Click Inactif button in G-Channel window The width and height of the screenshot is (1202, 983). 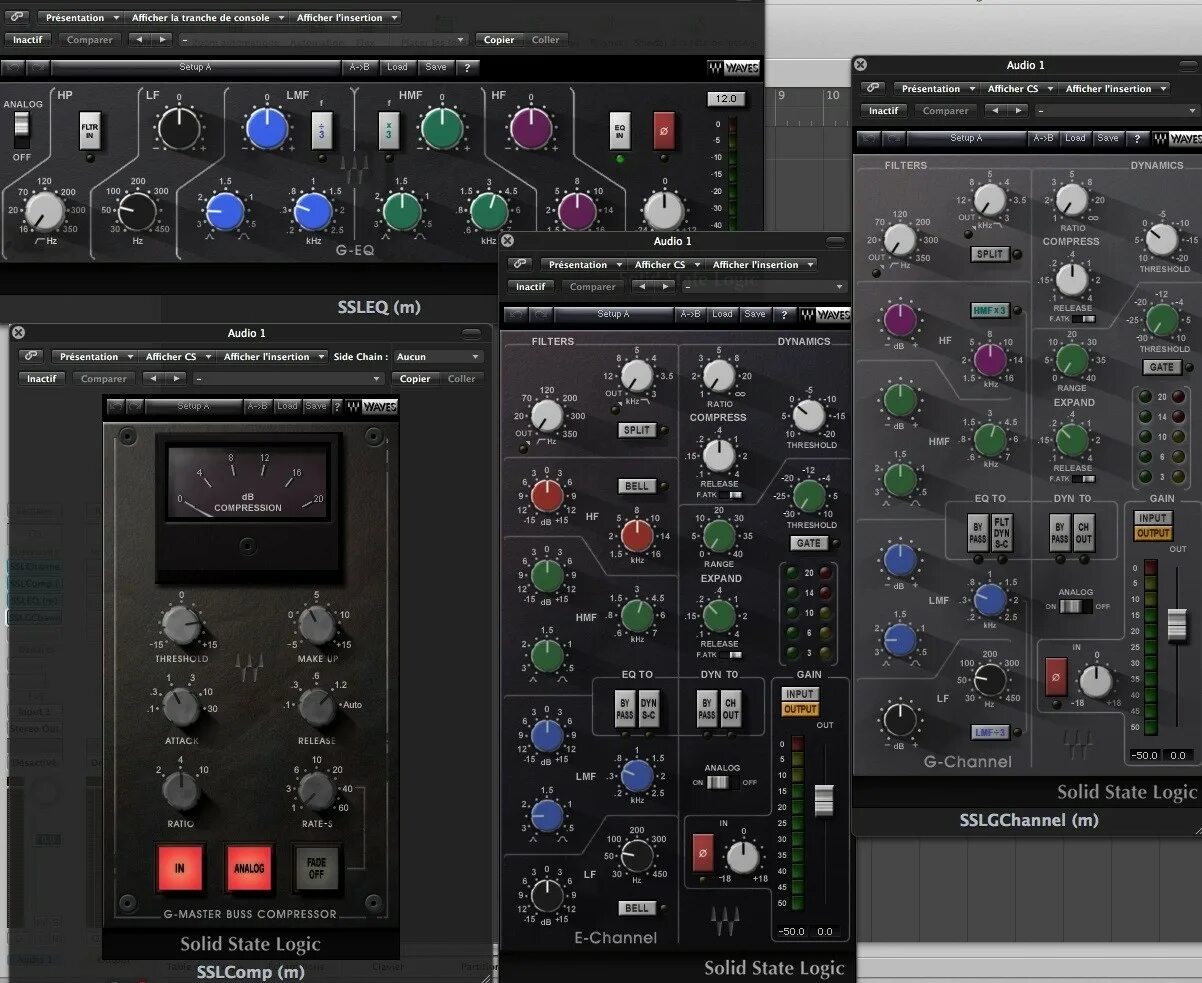pos(883,110)
